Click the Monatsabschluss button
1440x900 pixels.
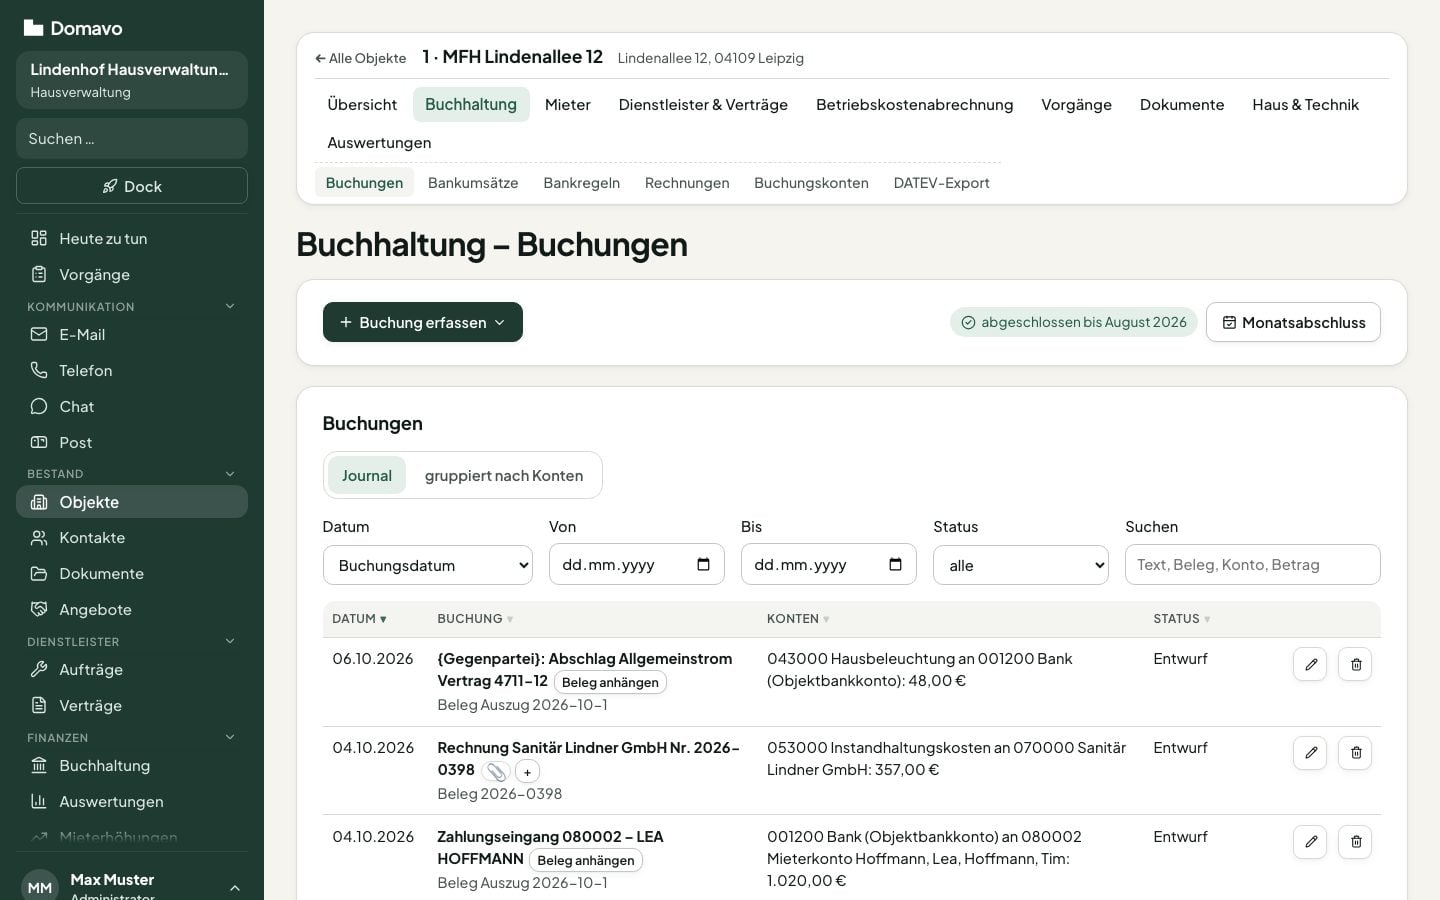(x=1293, y=322)
